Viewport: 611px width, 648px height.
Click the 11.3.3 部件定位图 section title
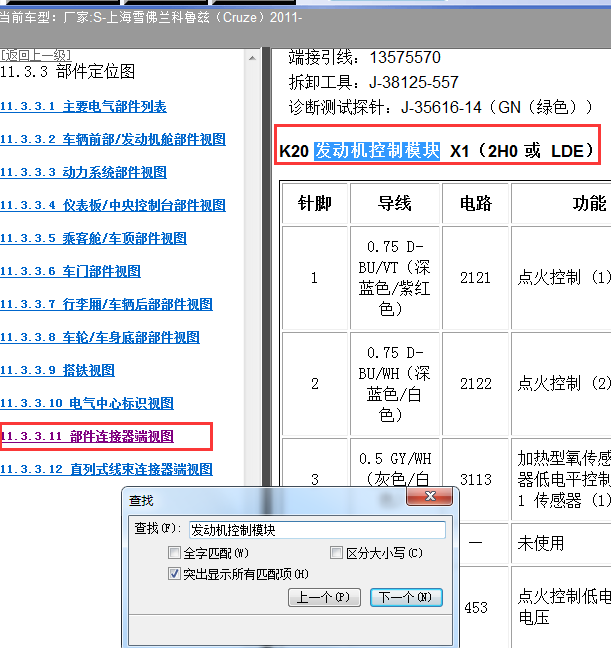click(67, 71)
